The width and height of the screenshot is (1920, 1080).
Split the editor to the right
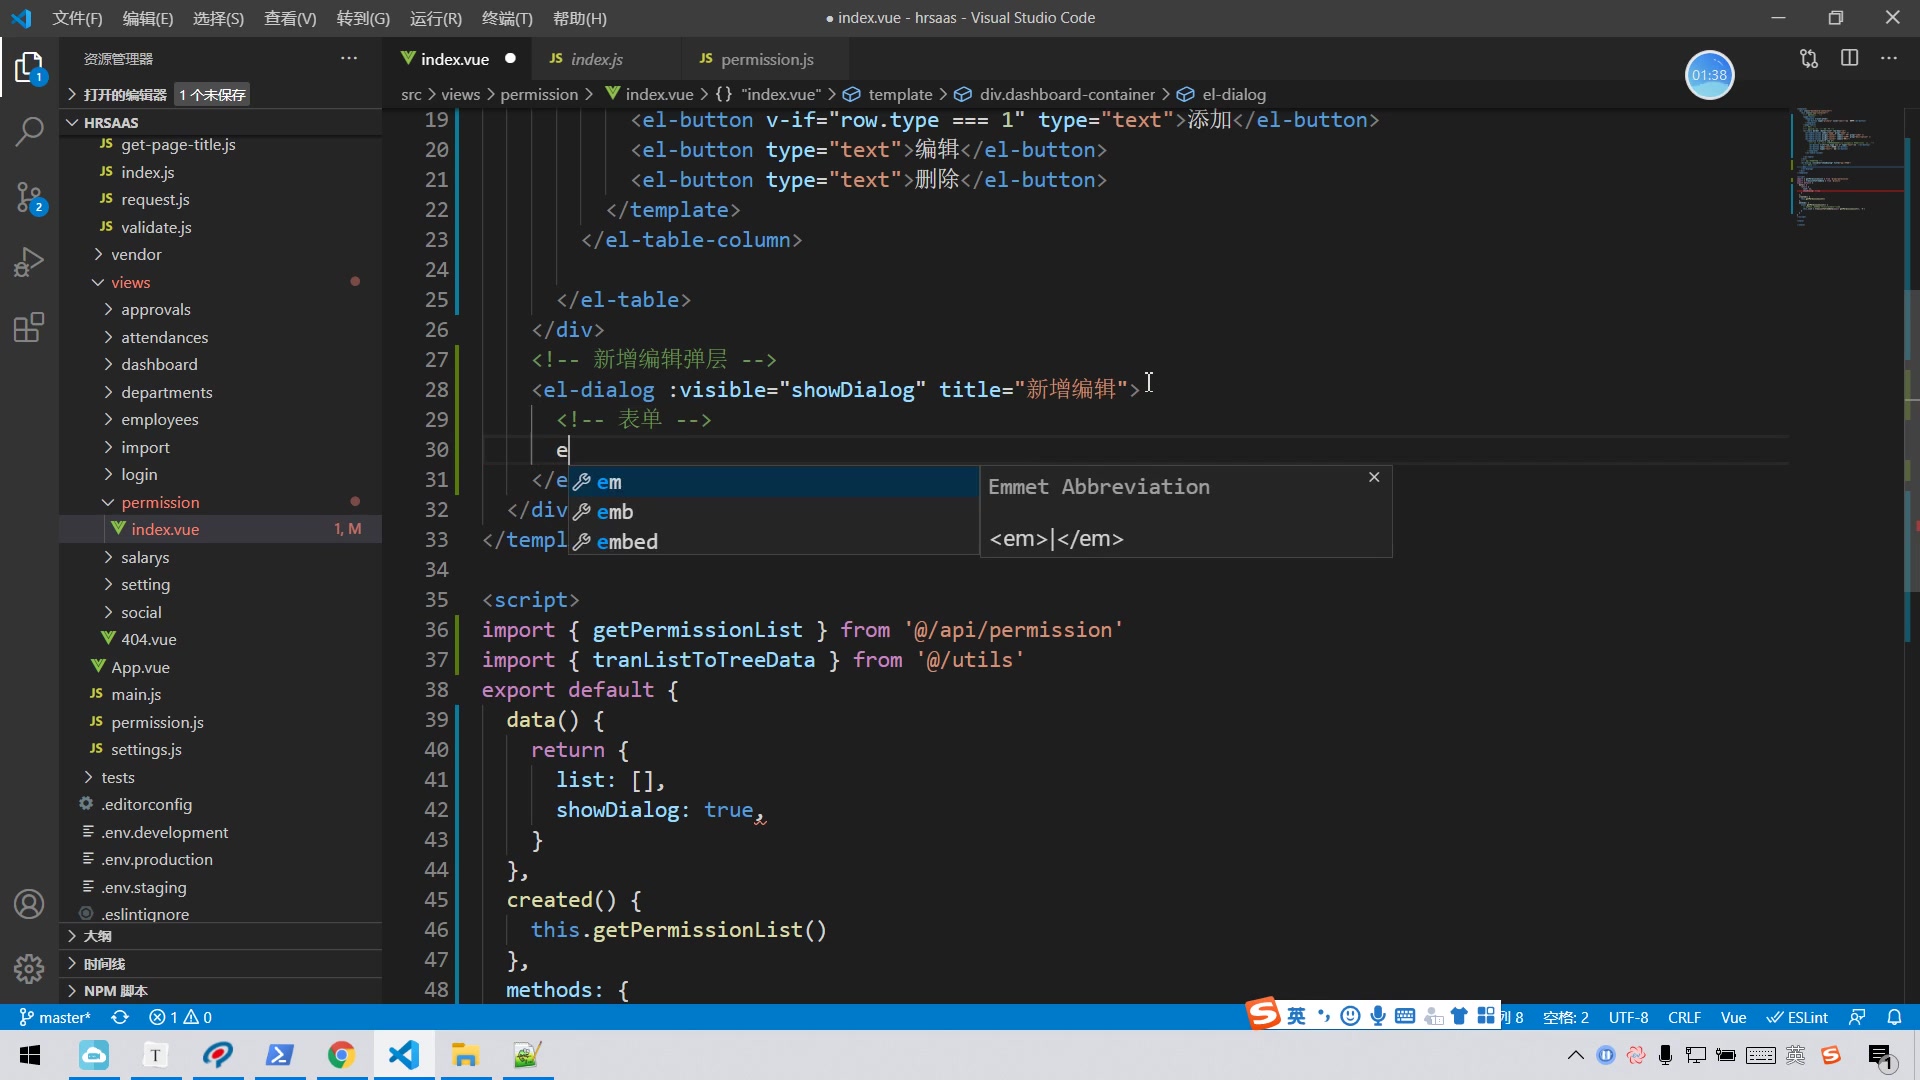pos(1849,59)
